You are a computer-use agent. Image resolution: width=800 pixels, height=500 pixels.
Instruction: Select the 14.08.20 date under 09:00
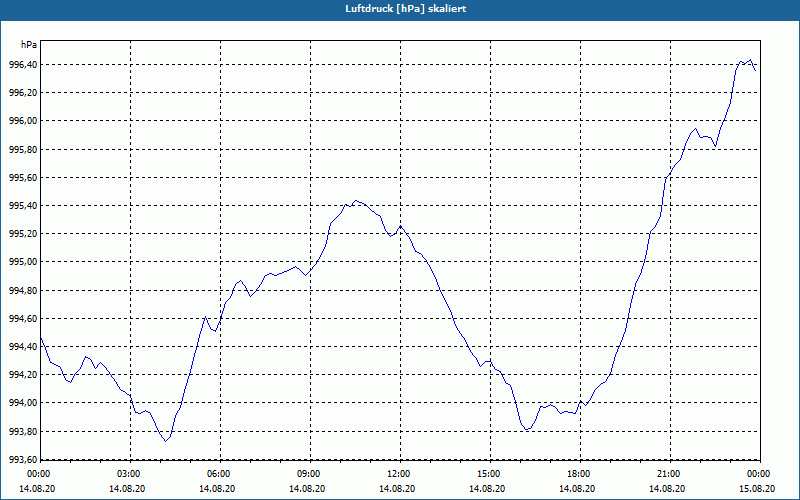point(307,488)
